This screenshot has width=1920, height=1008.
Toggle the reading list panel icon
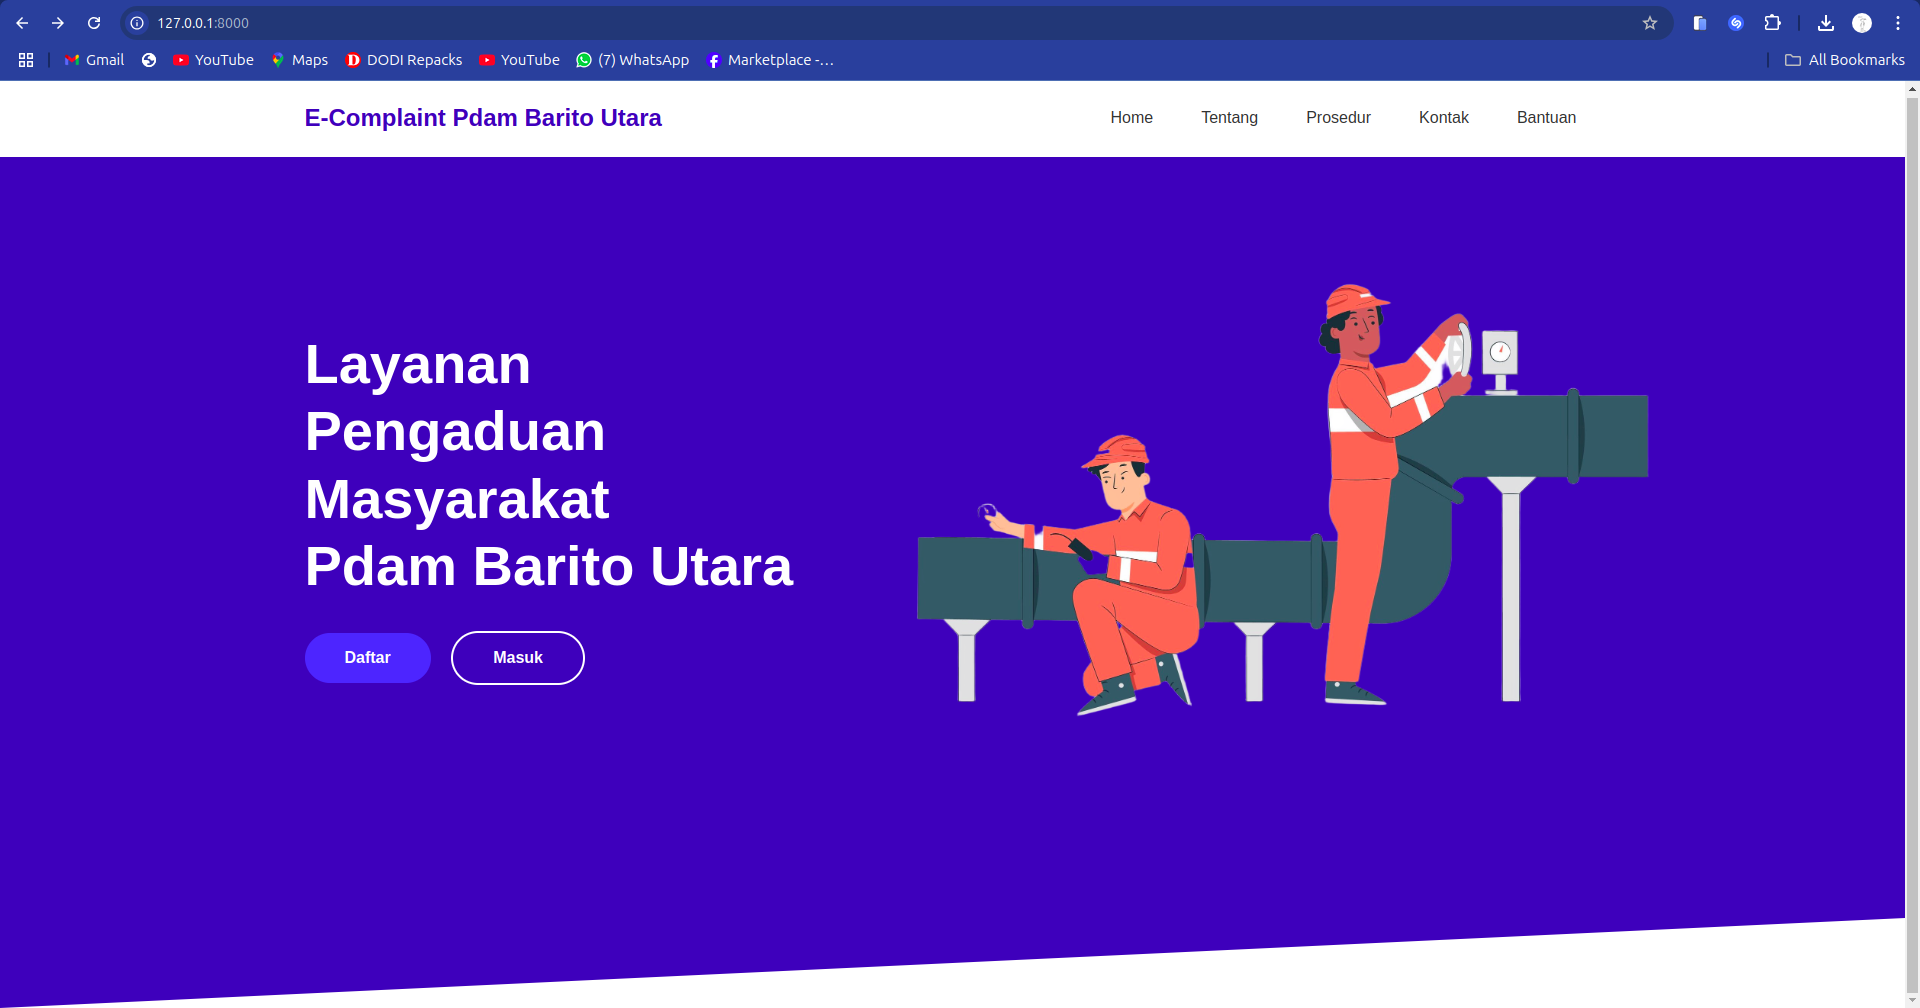[x=1699, y=22]
